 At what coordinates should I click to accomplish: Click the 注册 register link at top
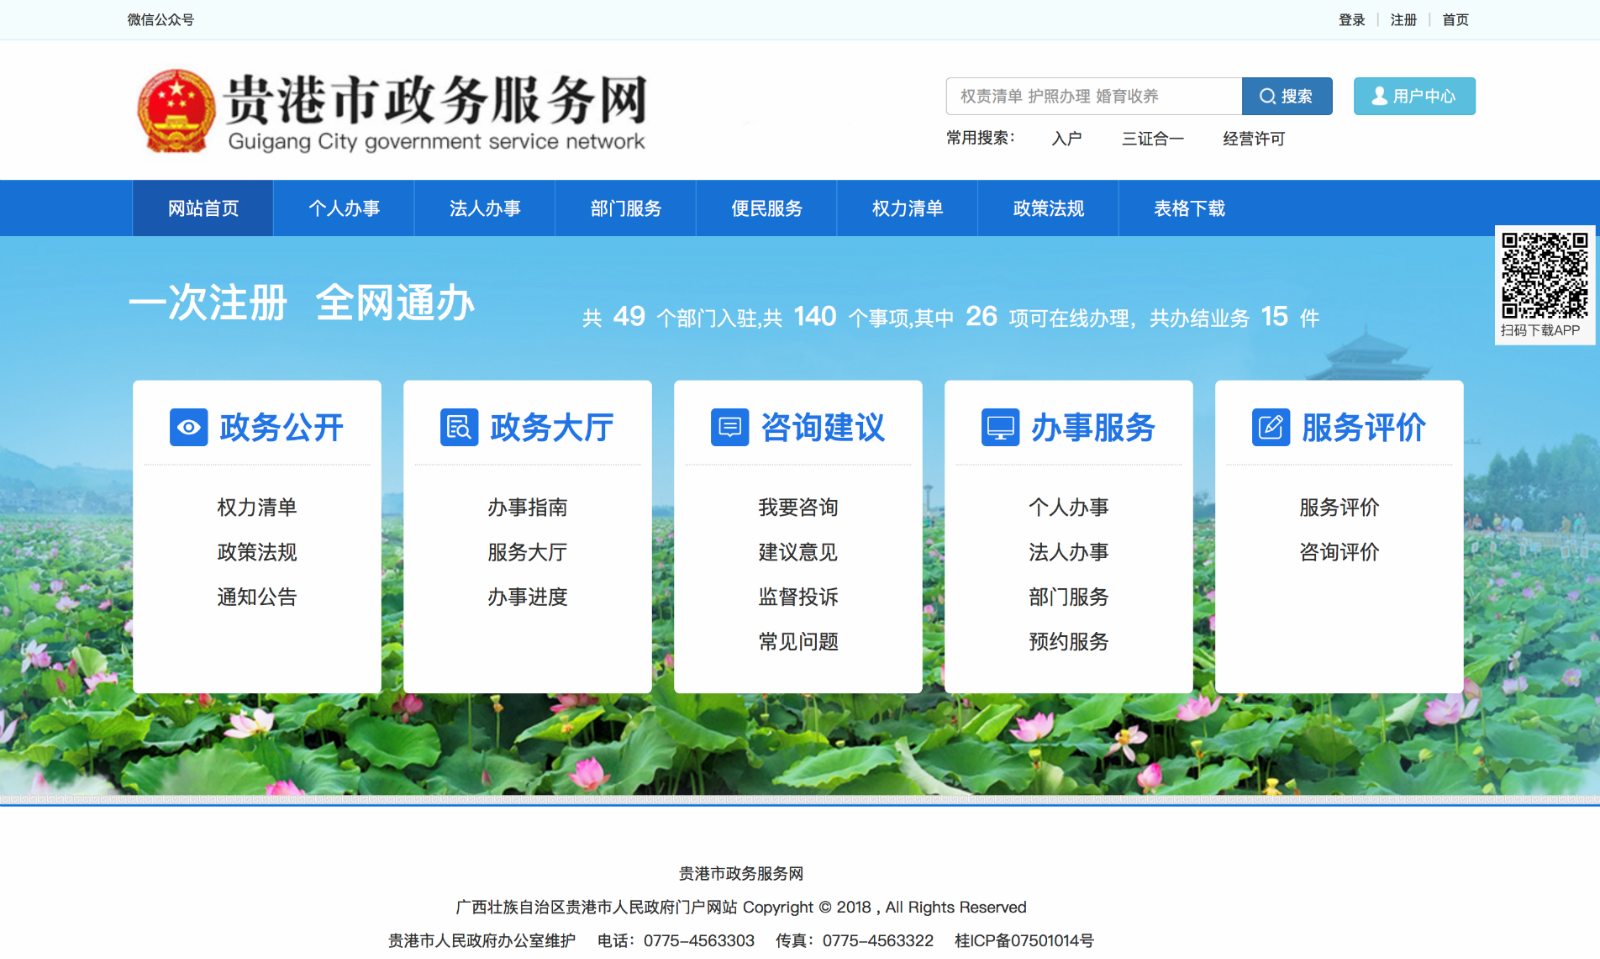[x=1403, y=20]
